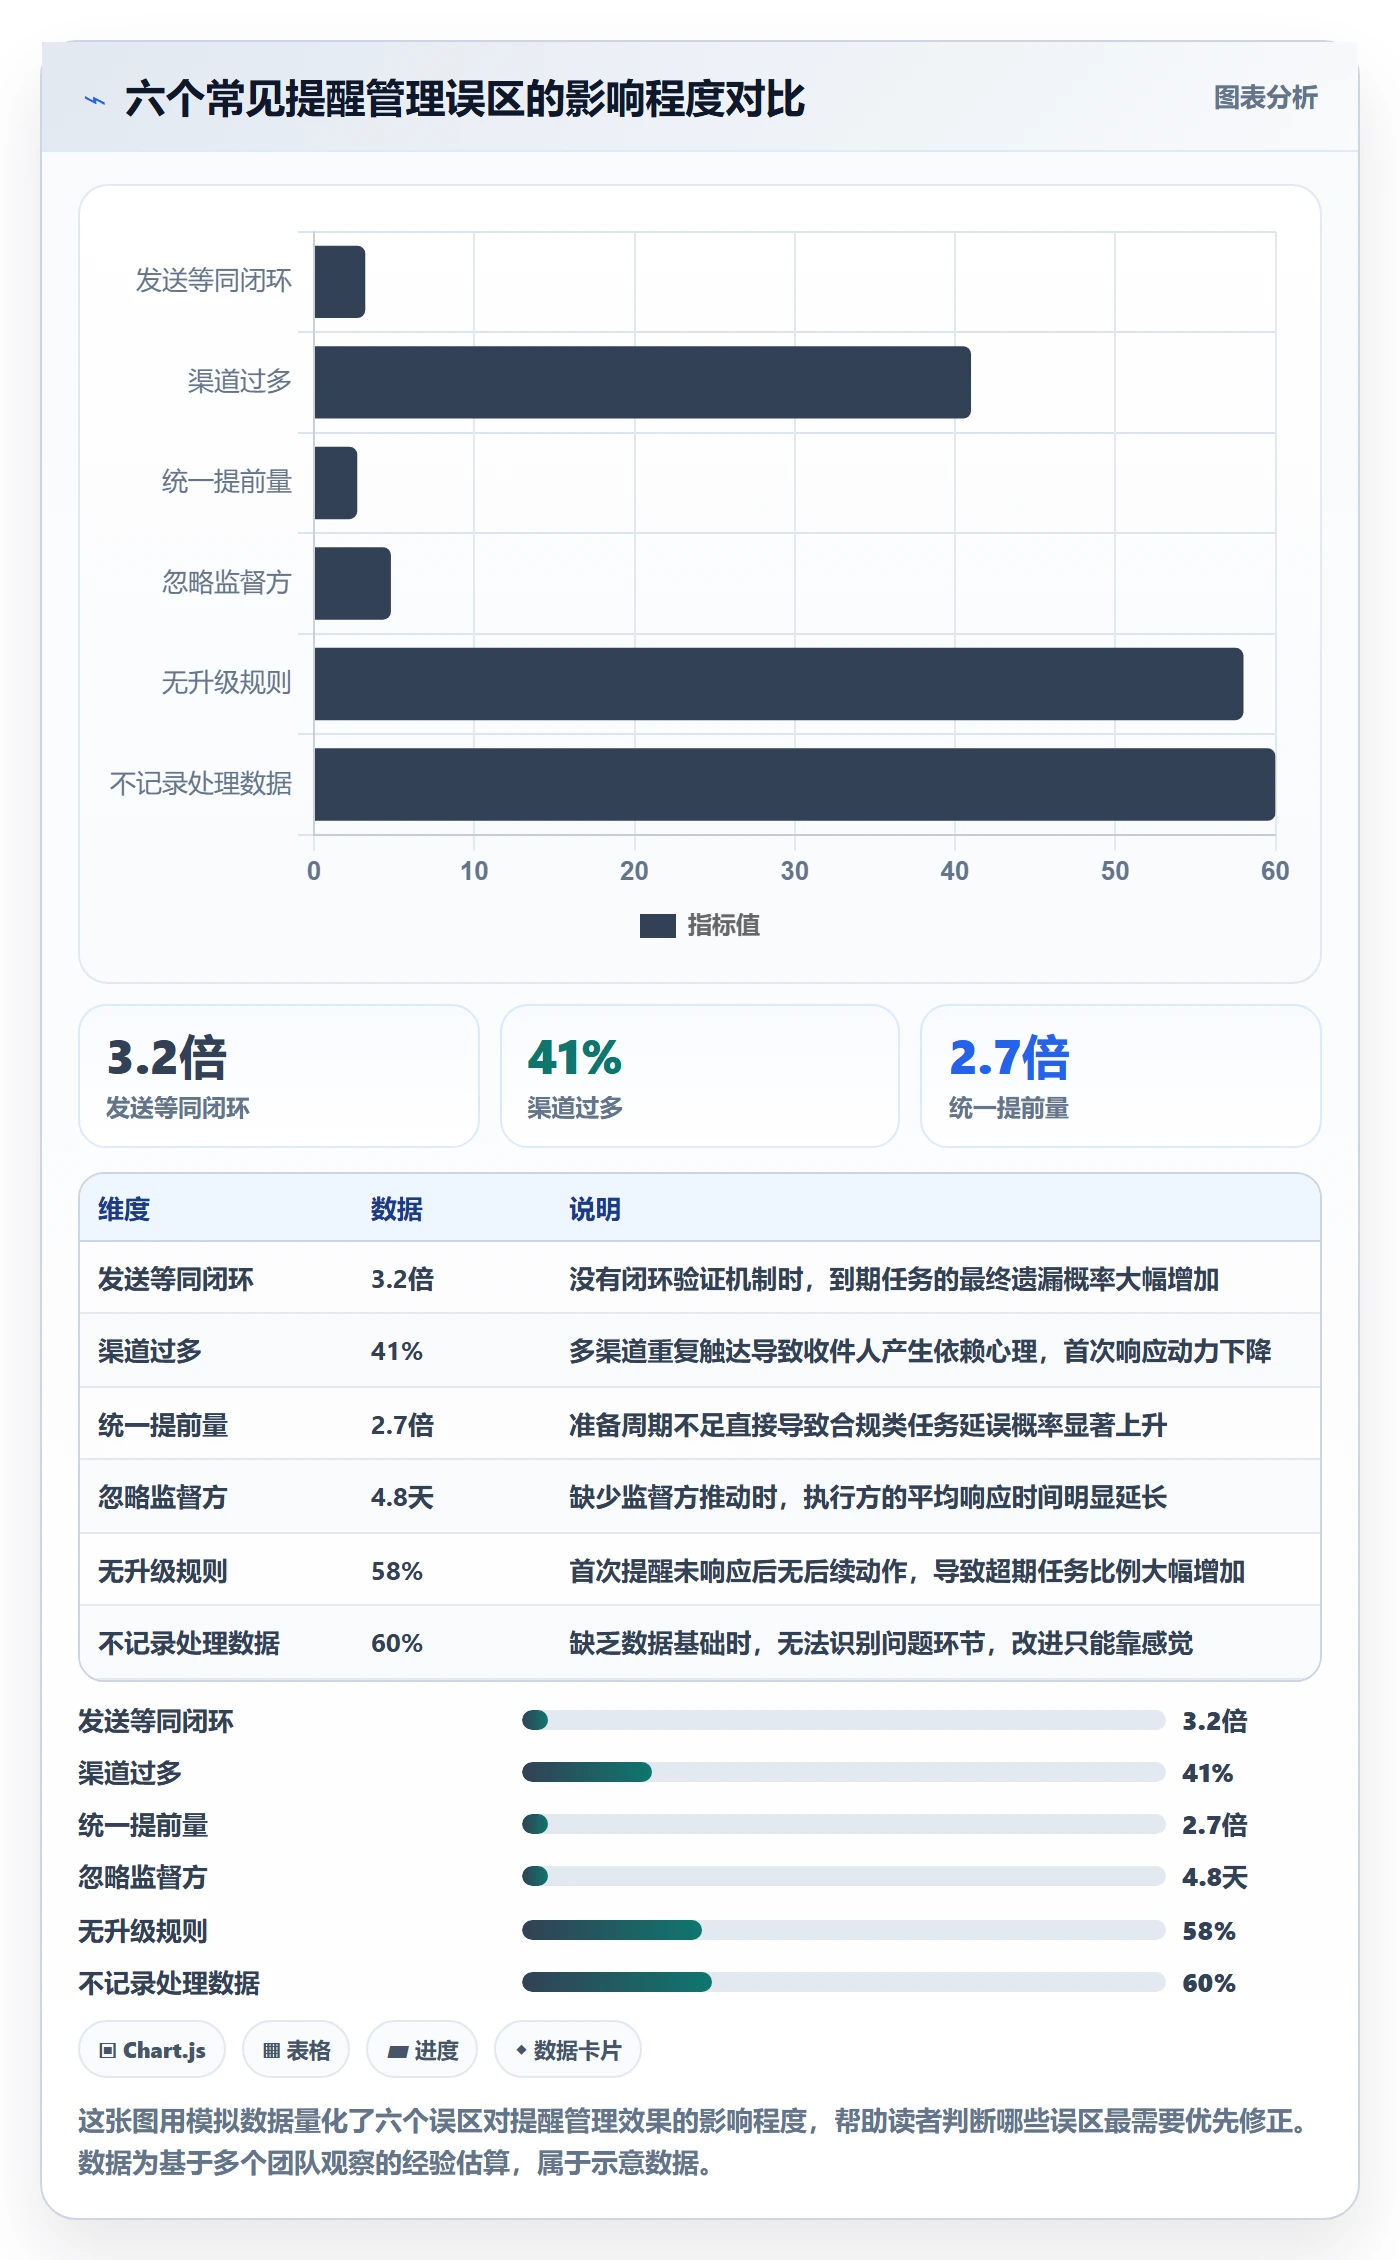The height and width of the screenshot is (2260, 1400).
Task: Click the 统一提前量 chart bar
Action: 336,483
